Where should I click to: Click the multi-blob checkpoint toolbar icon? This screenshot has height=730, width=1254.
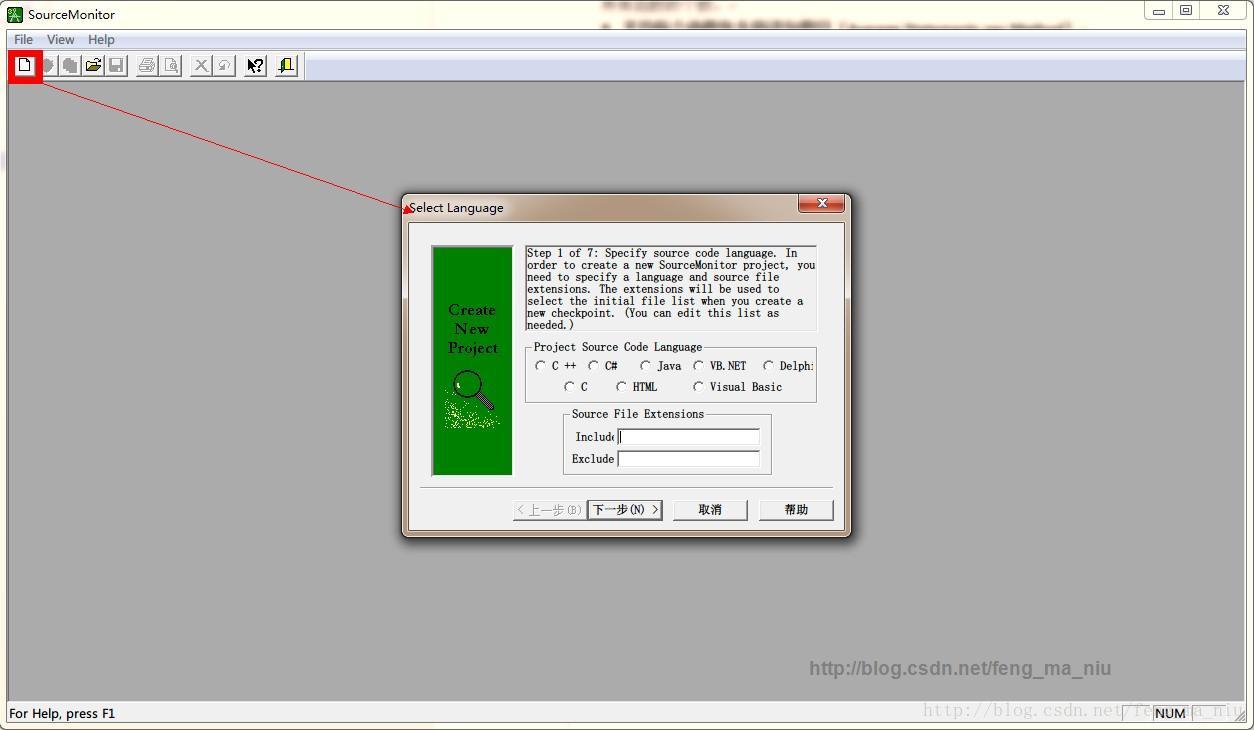point(70,66)
